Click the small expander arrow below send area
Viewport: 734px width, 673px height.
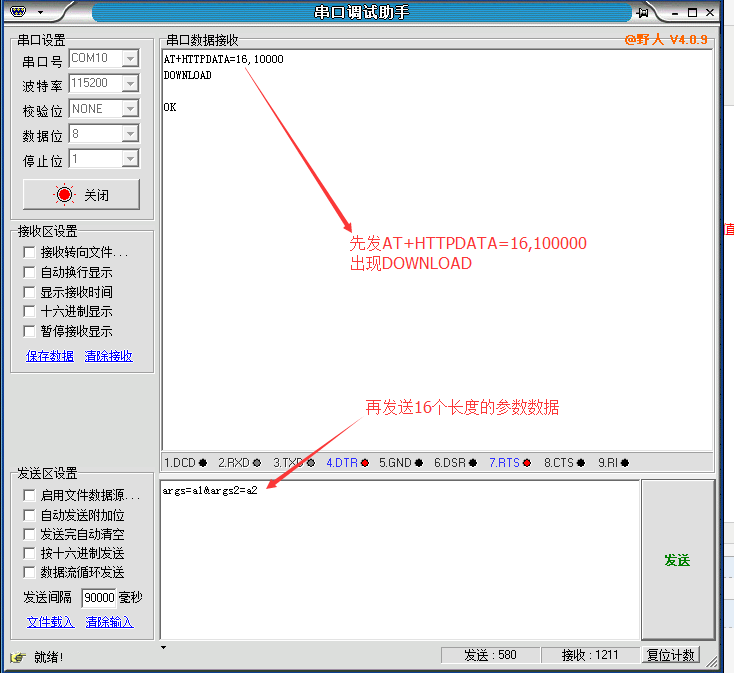(x=163, y=647)
